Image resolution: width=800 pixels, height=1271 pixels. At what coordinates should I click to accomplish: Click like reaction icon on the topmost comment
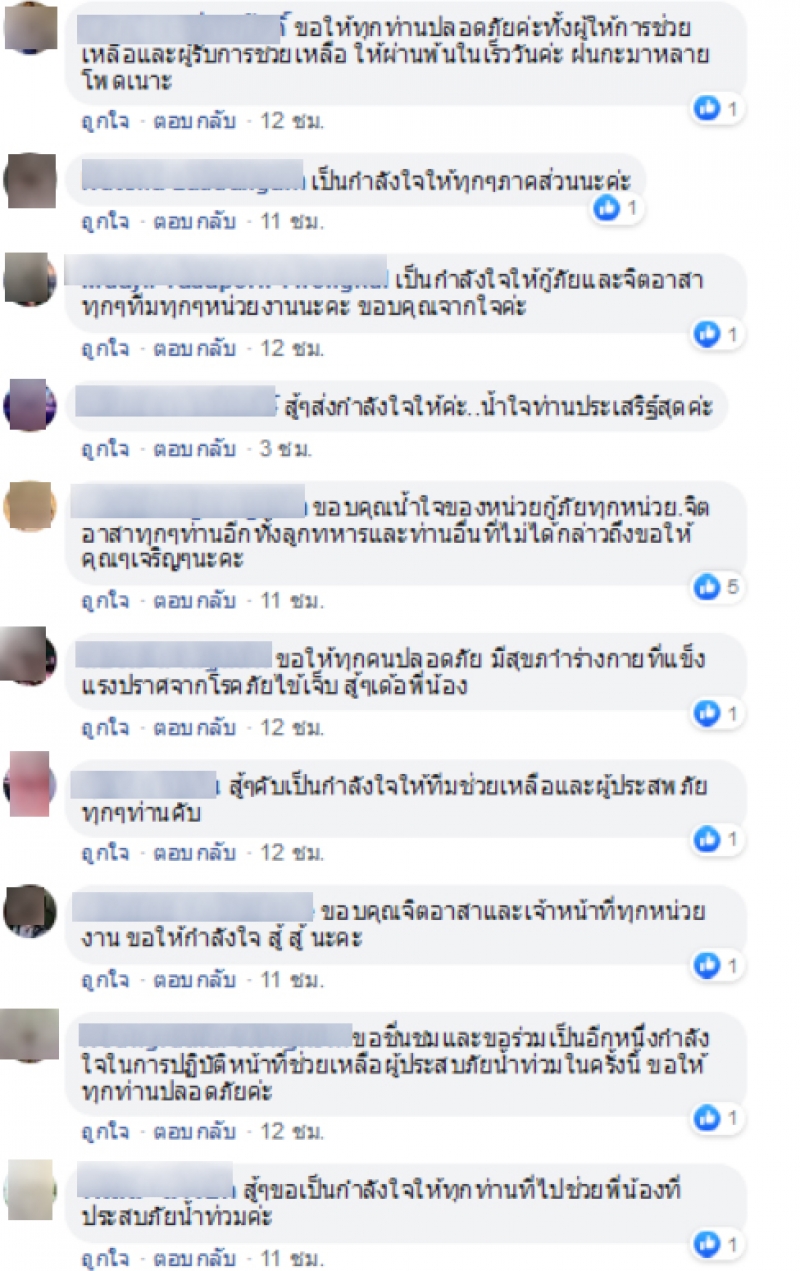pyautogui.click(x=708, y=108)
